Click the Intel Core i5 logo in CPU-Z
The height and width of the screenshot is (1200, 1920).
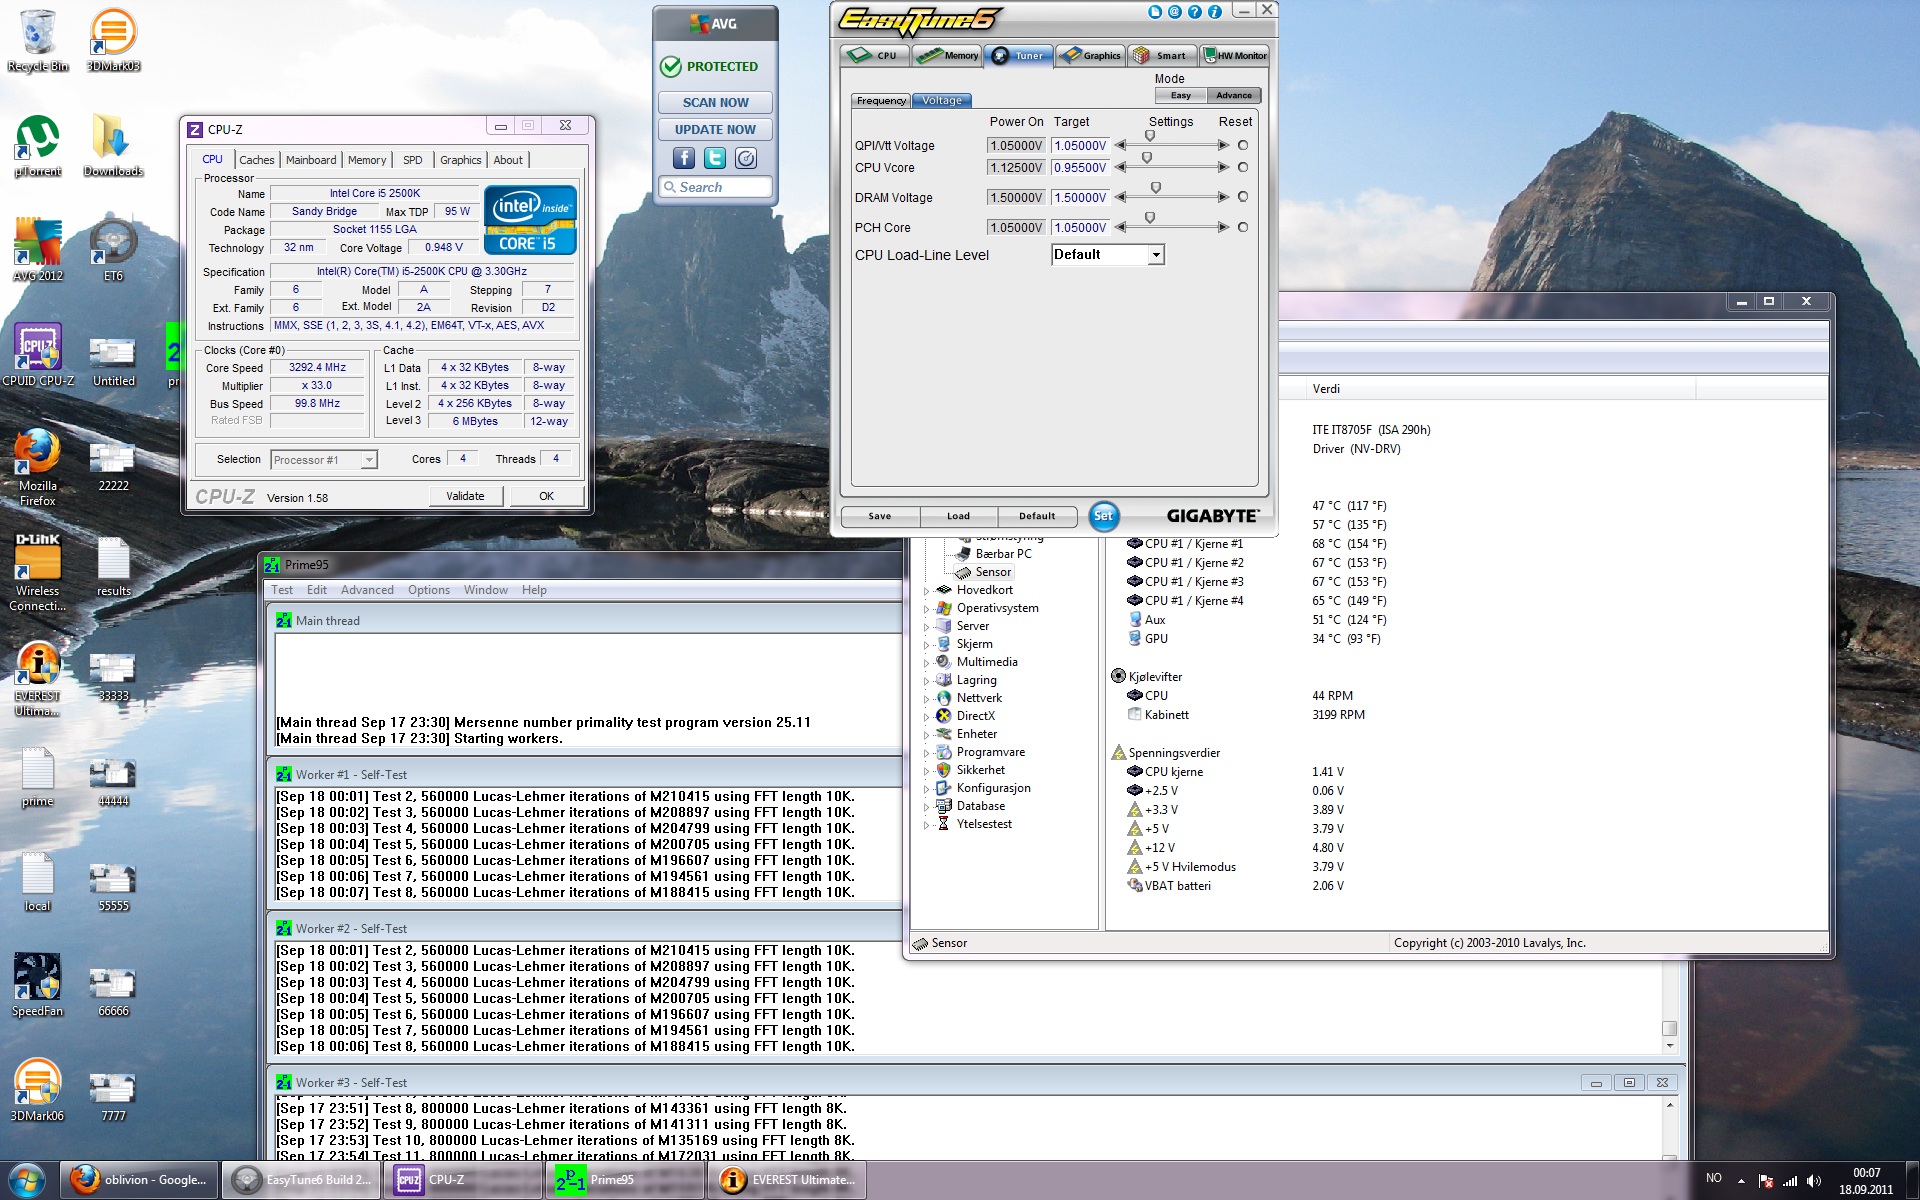(x=530, y=220)
